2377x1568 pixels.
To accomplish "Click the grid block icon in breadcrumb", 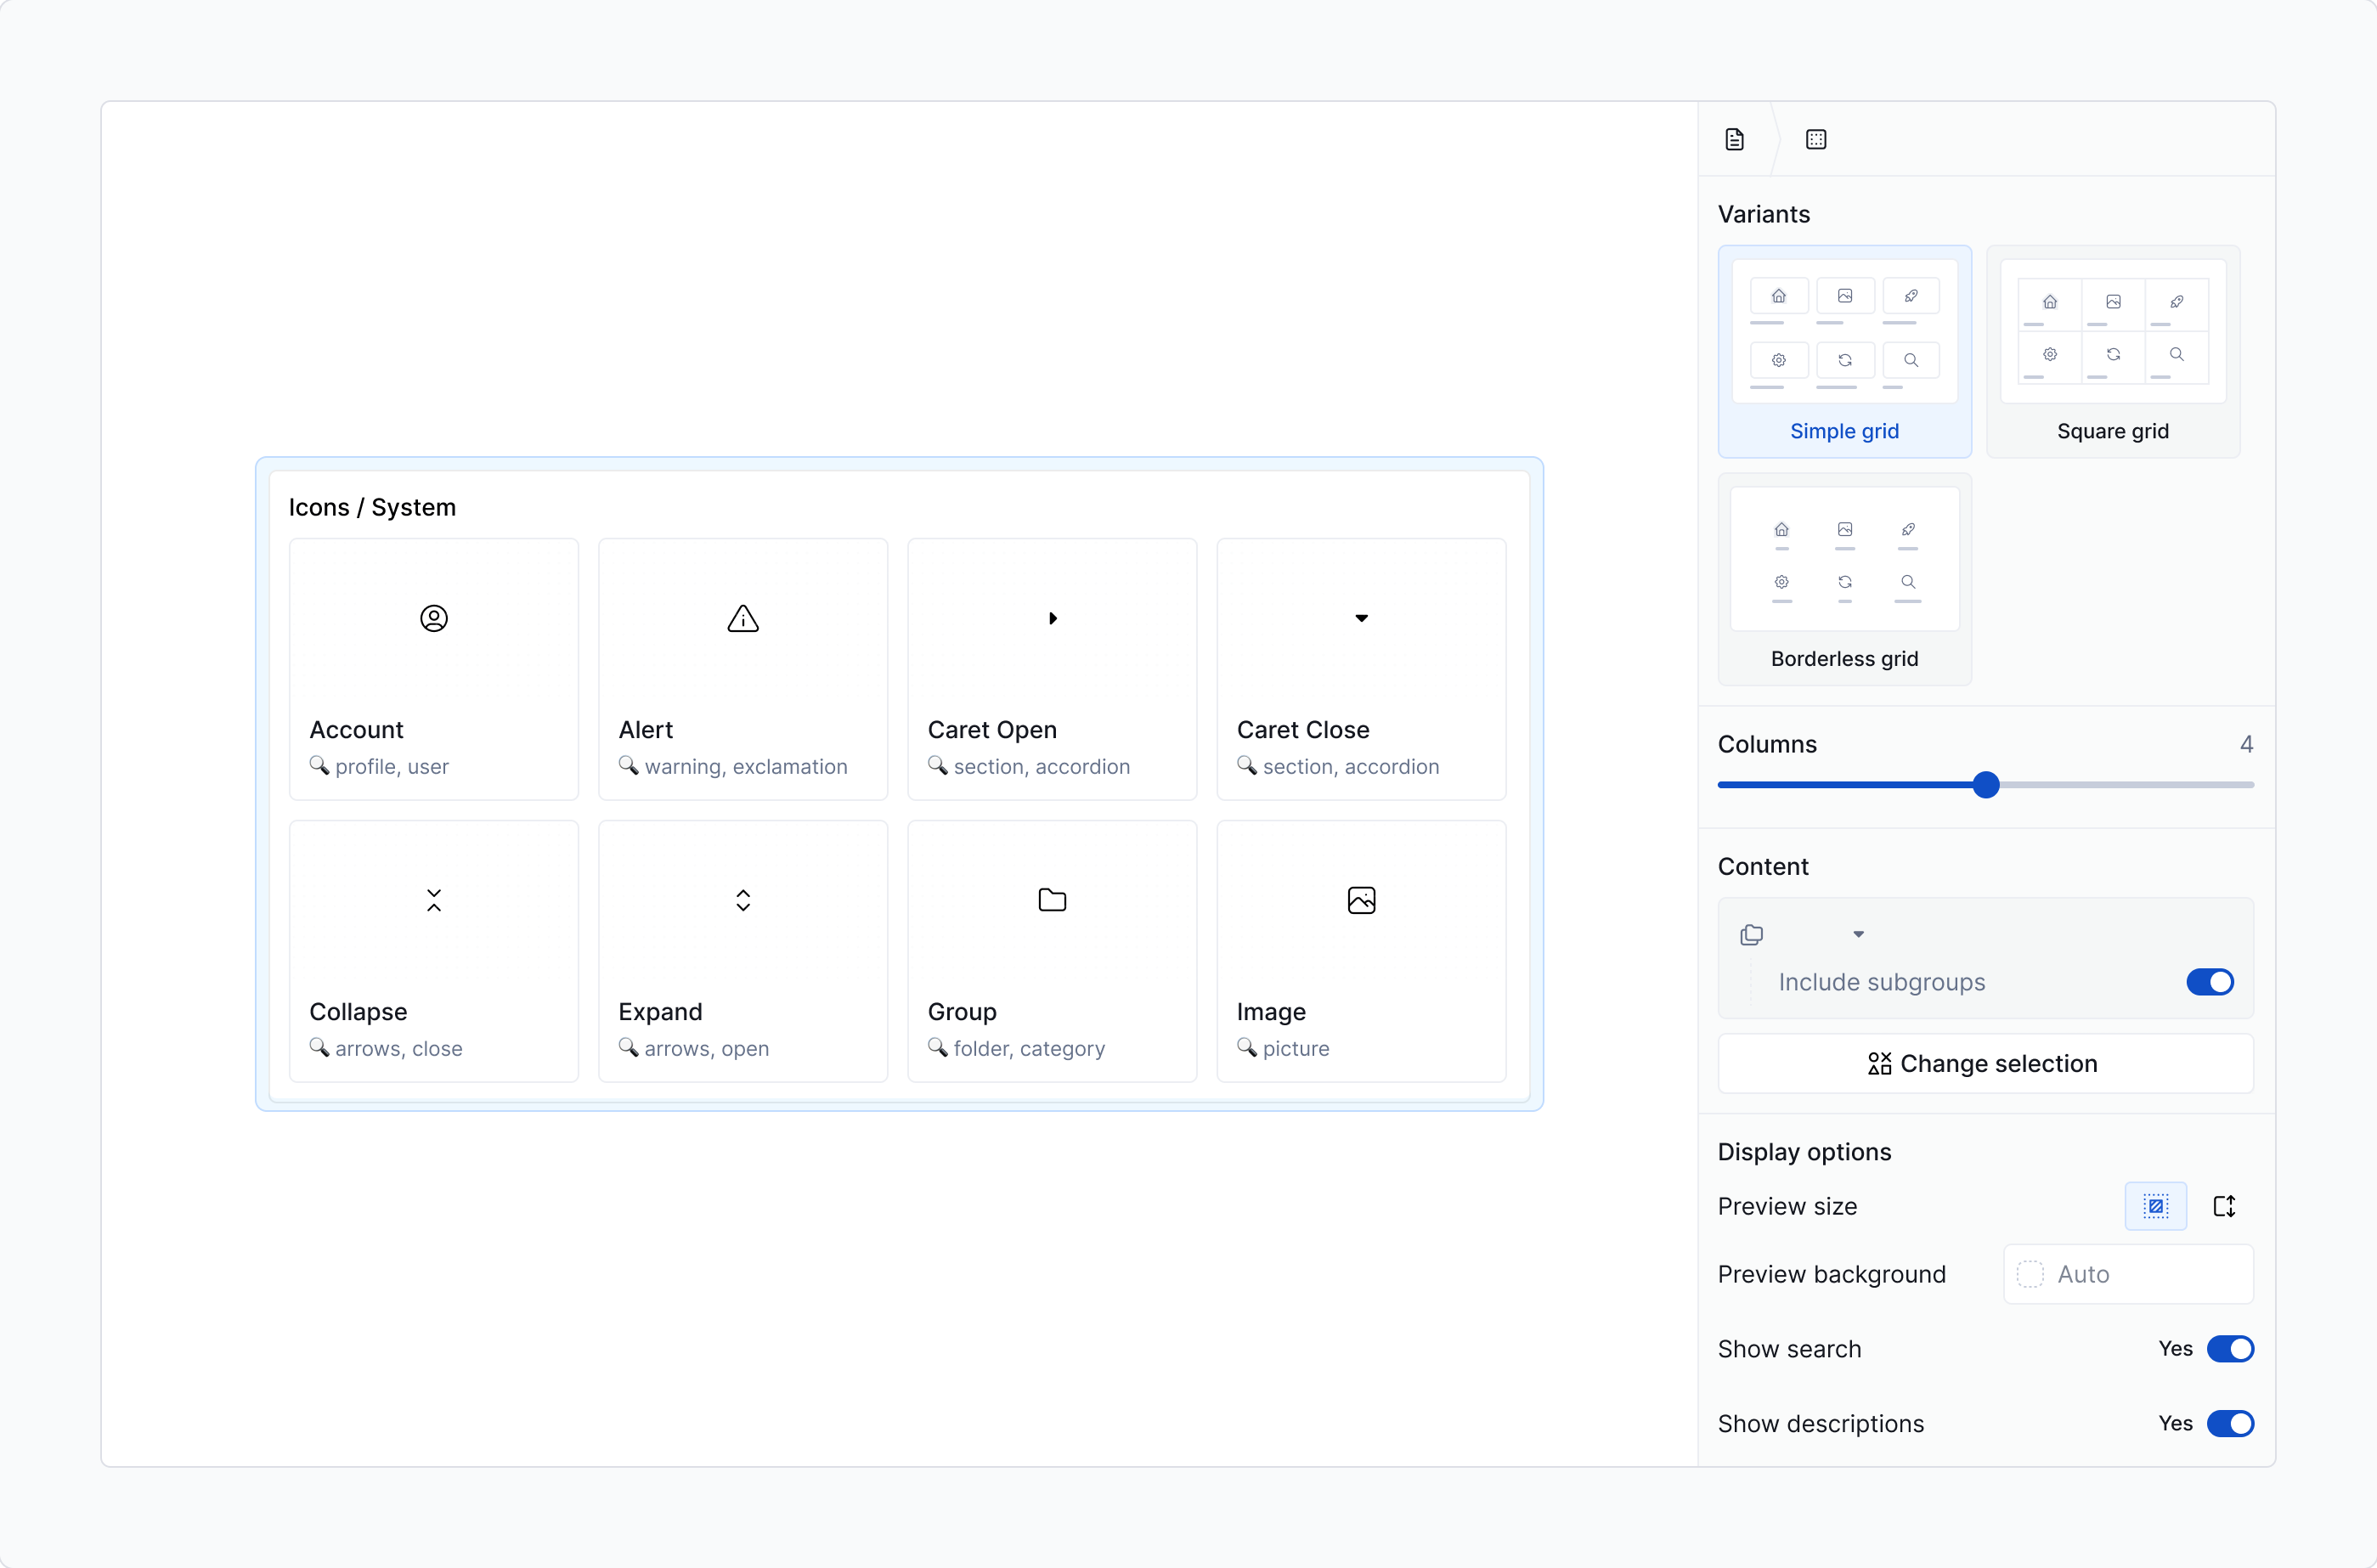I will pos(1816,139).
